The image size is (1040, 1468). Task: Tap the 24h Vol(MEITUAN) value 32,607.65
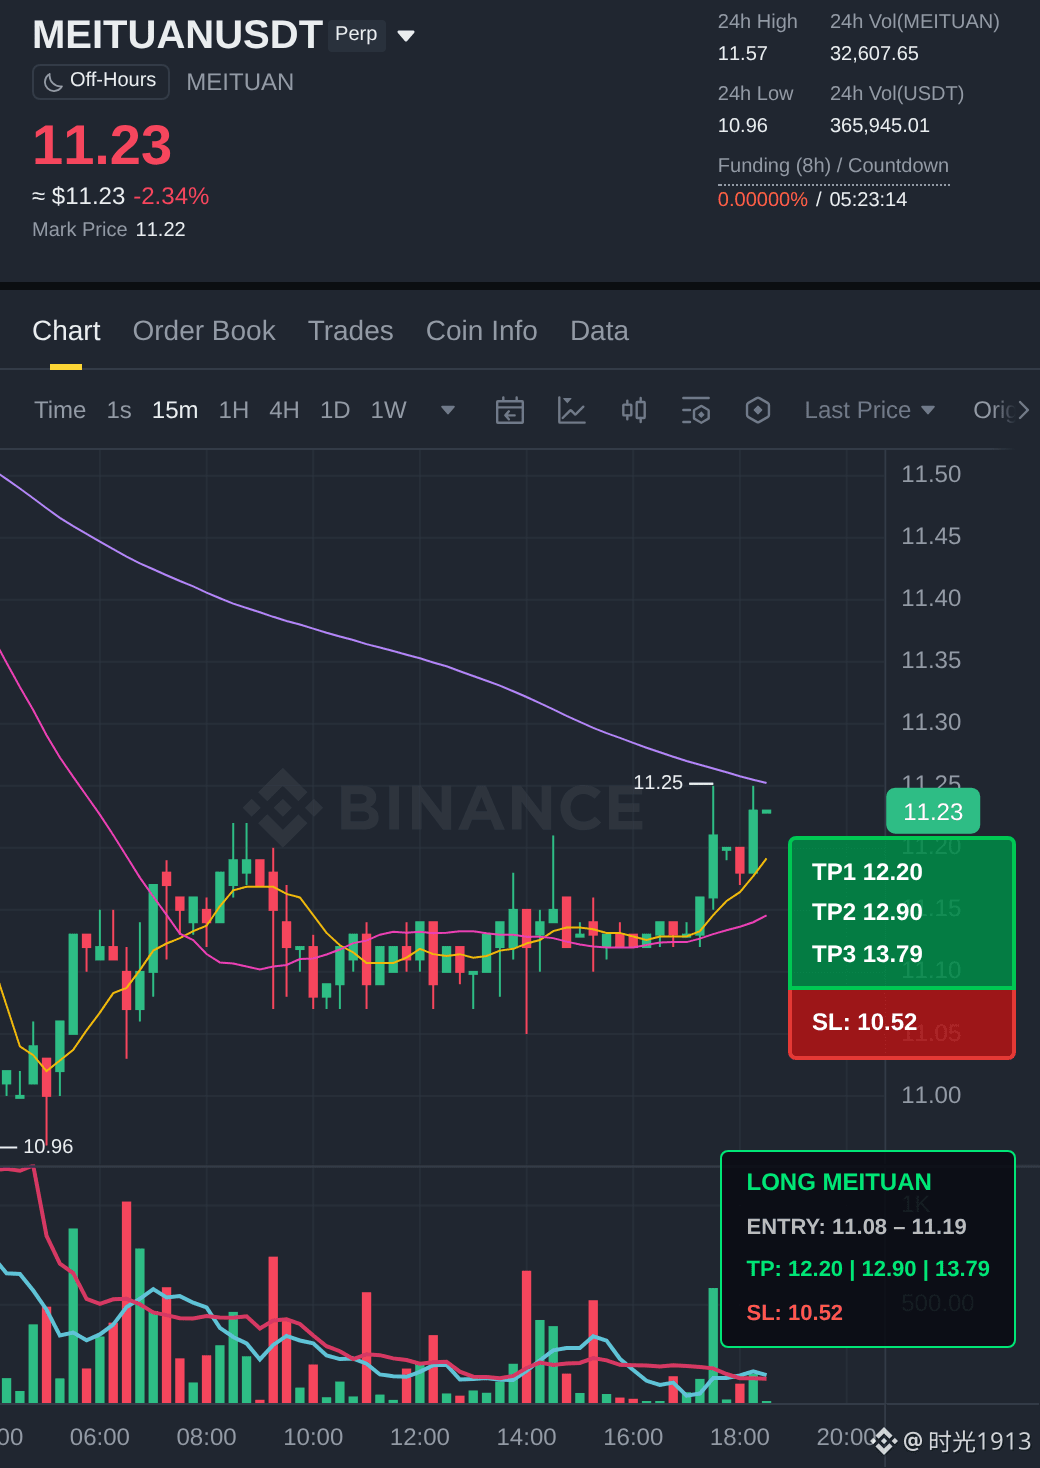click(x=874, y=53)
